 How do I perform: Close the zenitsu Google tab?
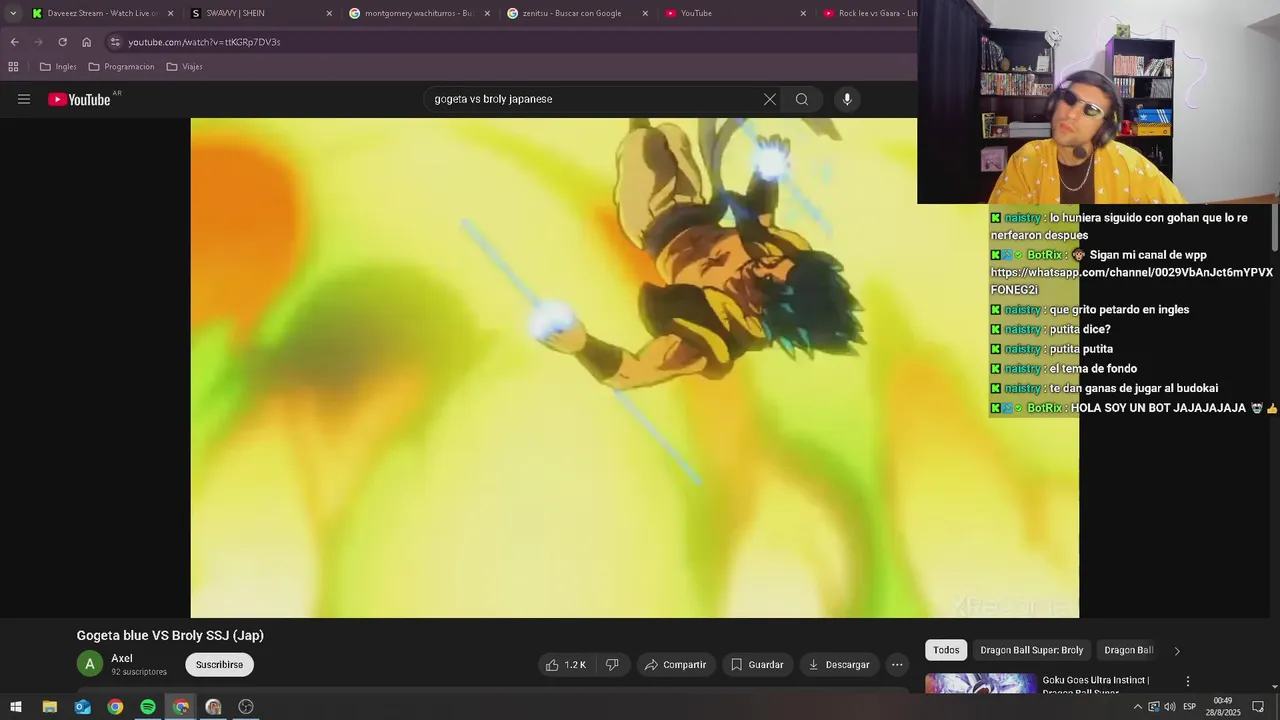click(645, 13)
